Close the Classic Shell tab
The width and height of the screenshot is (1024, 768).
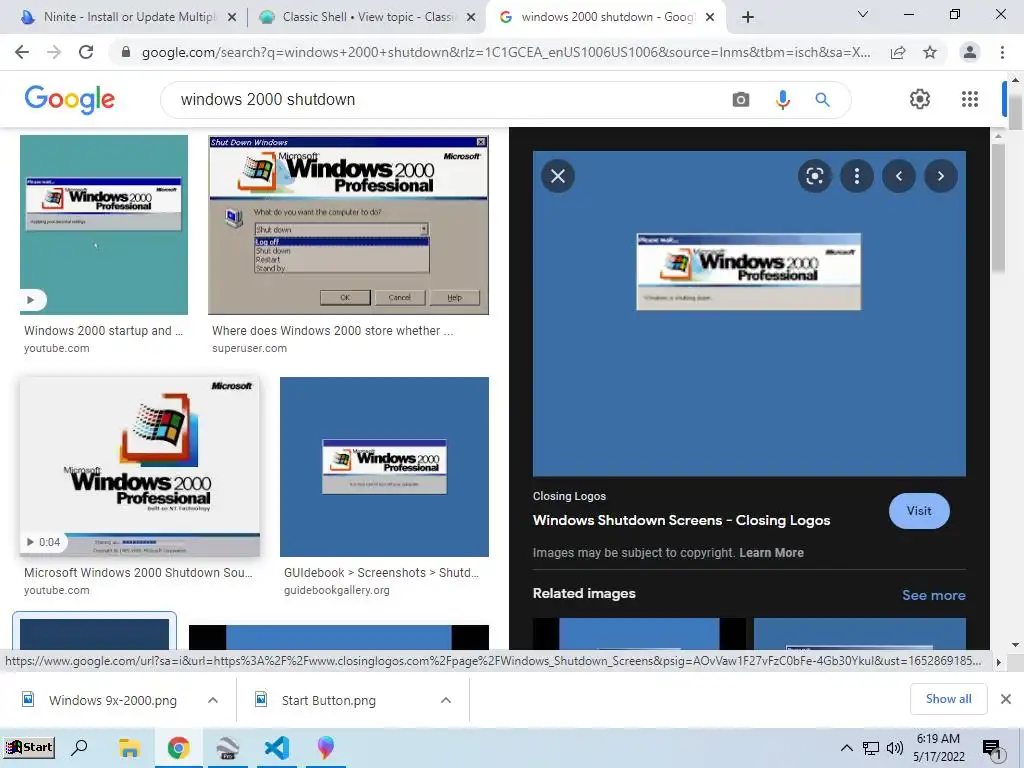[471, 17]
